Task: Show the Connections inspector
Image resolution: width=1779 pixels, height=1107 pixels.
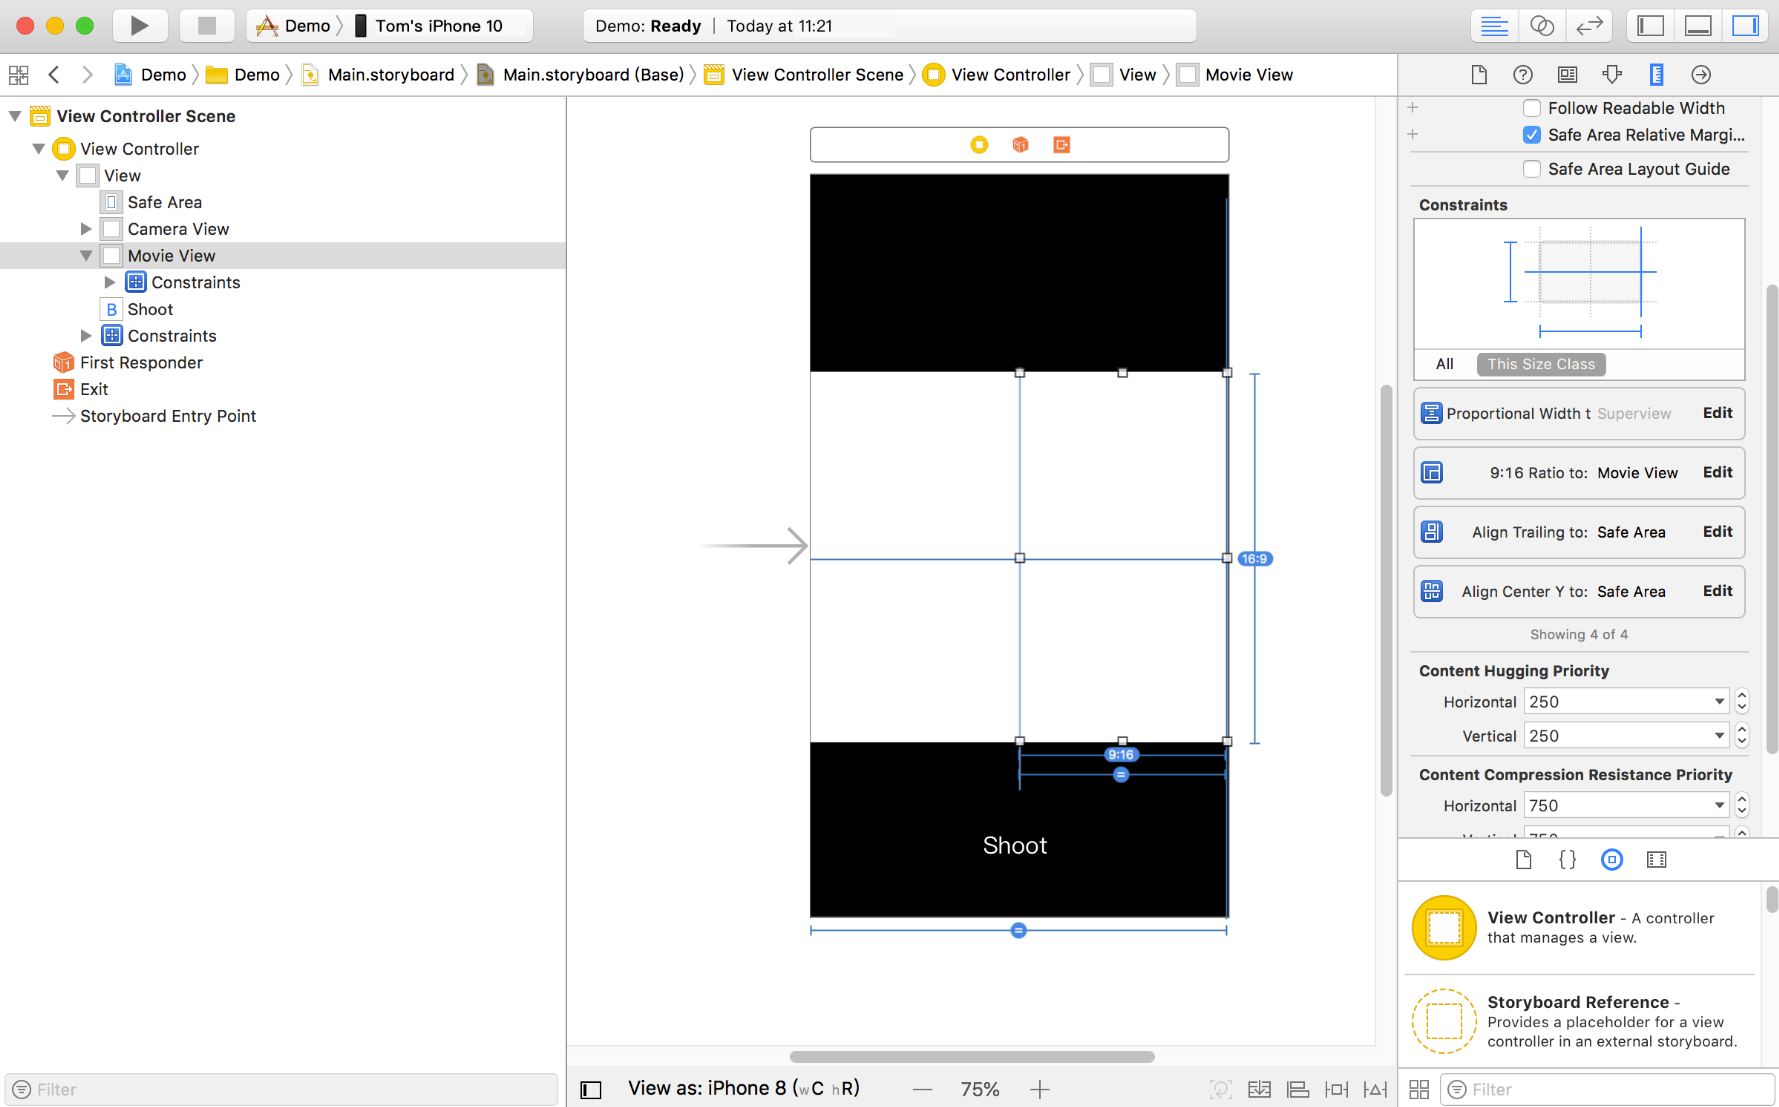Action: [1700, 75]
